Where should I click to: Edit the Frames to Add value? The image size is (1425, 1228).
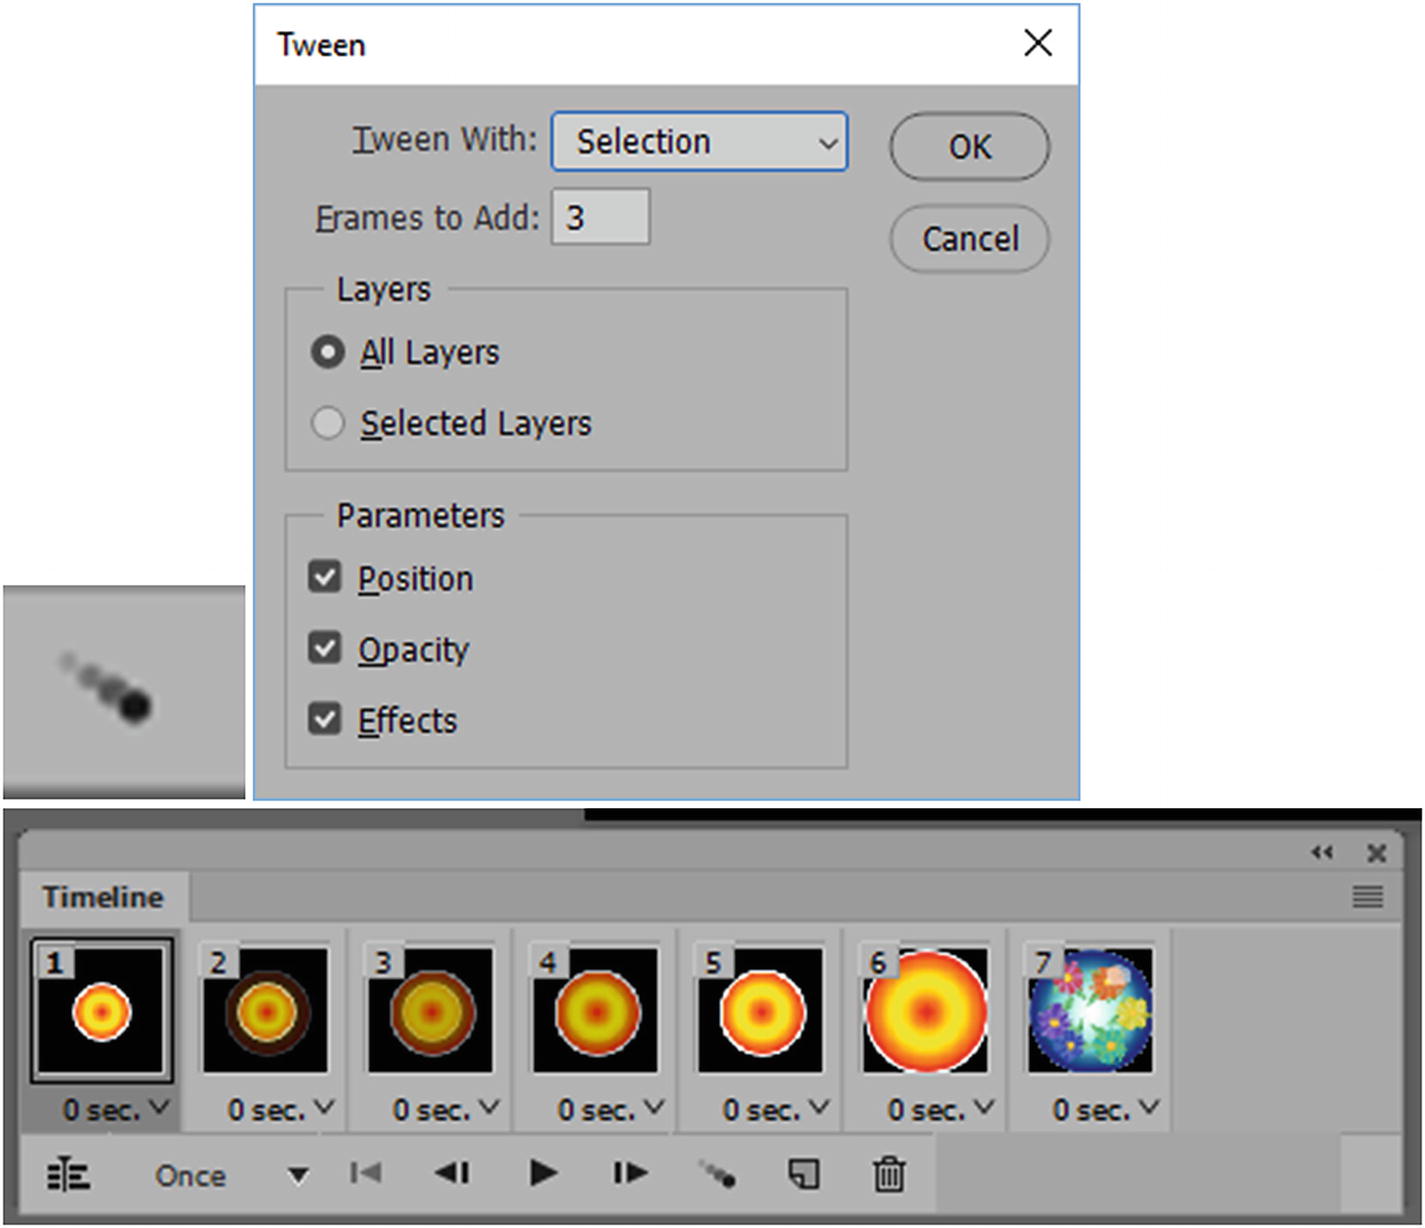coord(599,216)
